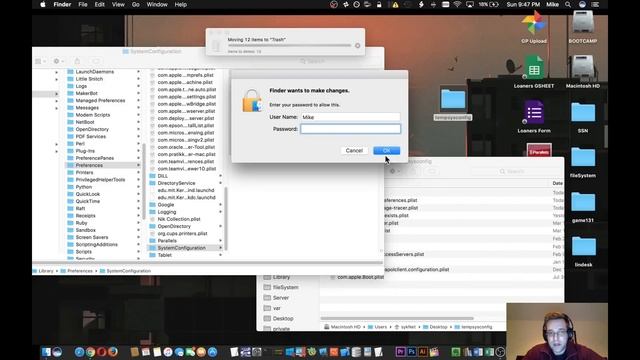Select the Managed Preferences folder
640x360 pixels.
click(x=100, y=100)
